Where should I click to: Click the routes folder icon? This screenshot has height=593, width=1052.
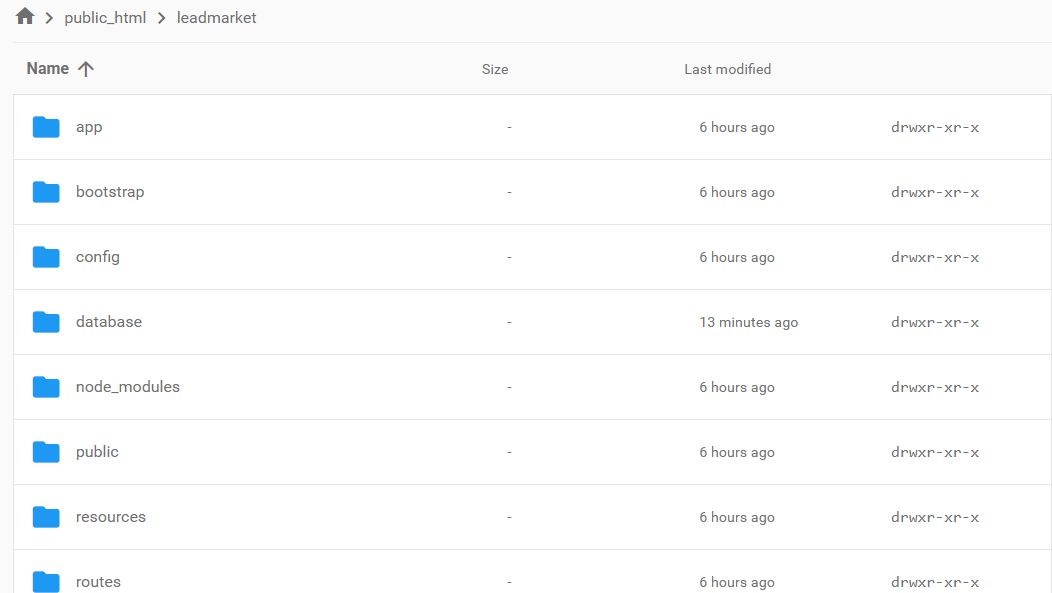(x=46, y=581)
